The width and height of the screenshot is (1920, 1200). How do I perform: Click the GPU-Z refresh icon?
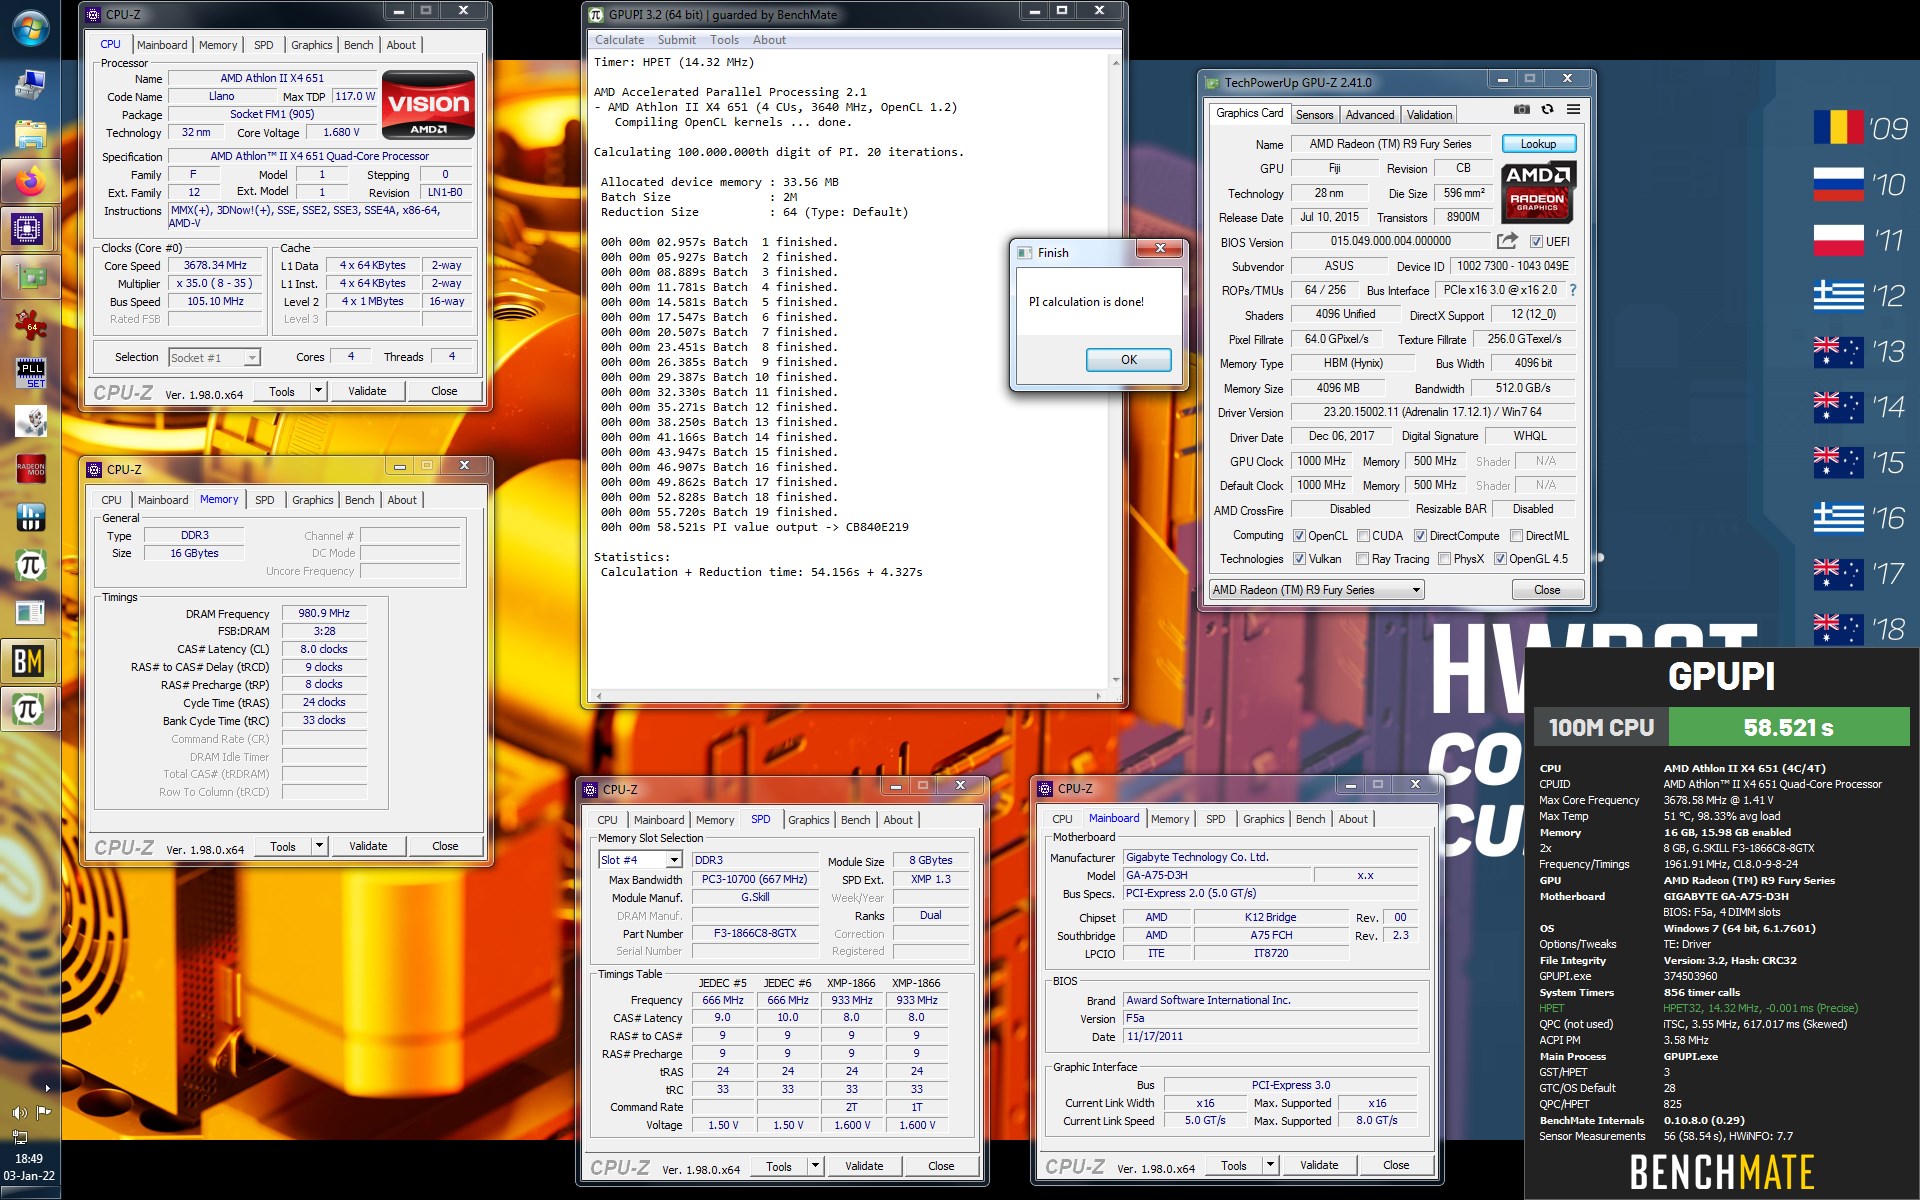point(1547,109)
